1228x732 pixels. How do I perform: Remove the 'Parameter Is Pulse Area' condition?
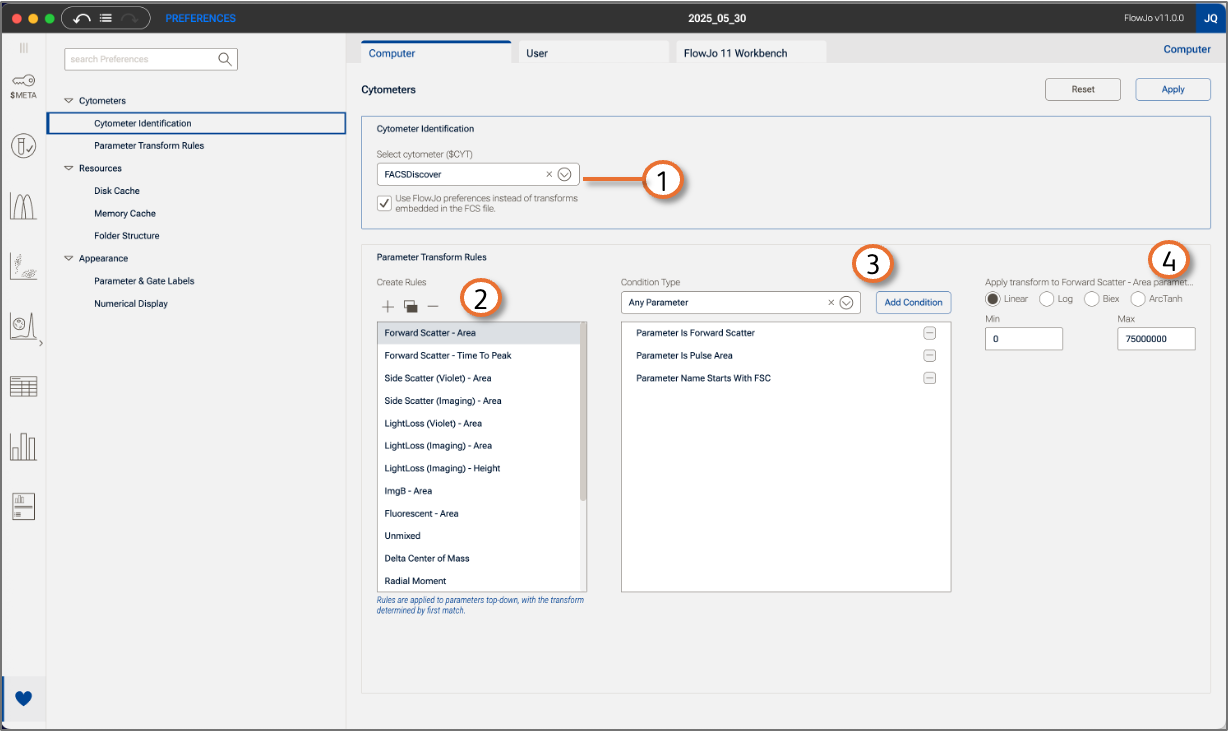[x=929, y=355]
